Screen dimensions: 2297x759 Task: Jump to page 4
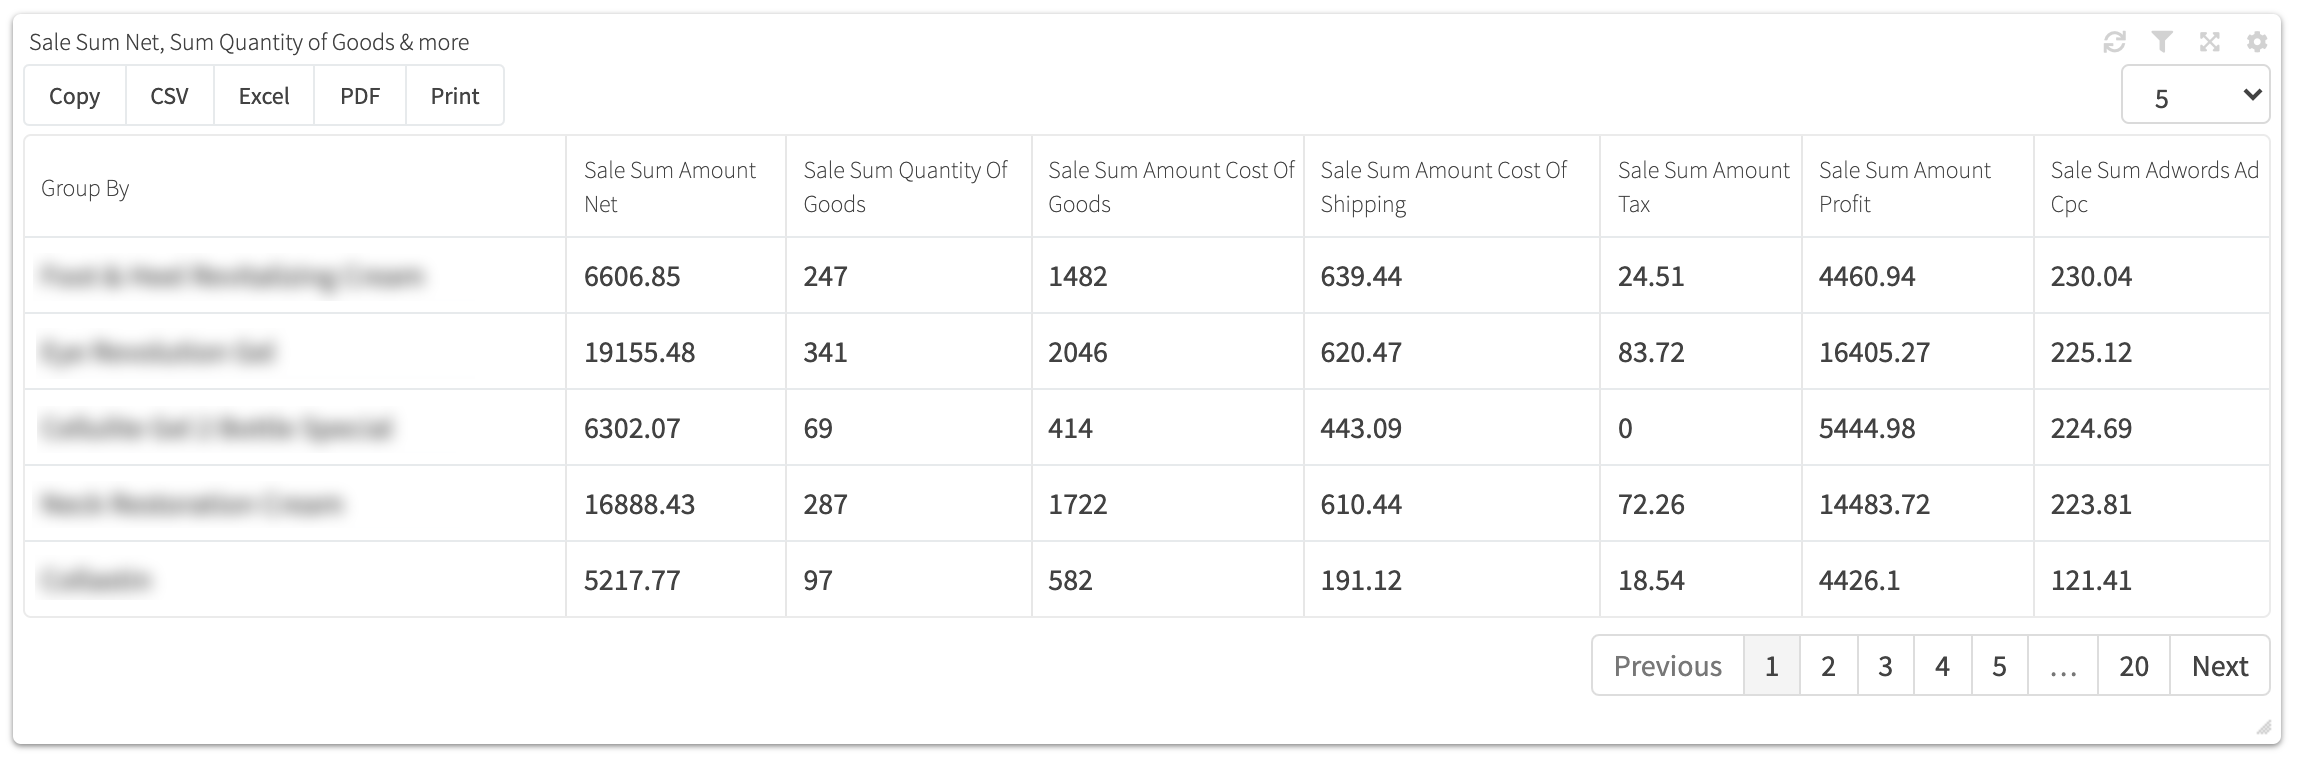(1943, 666)
